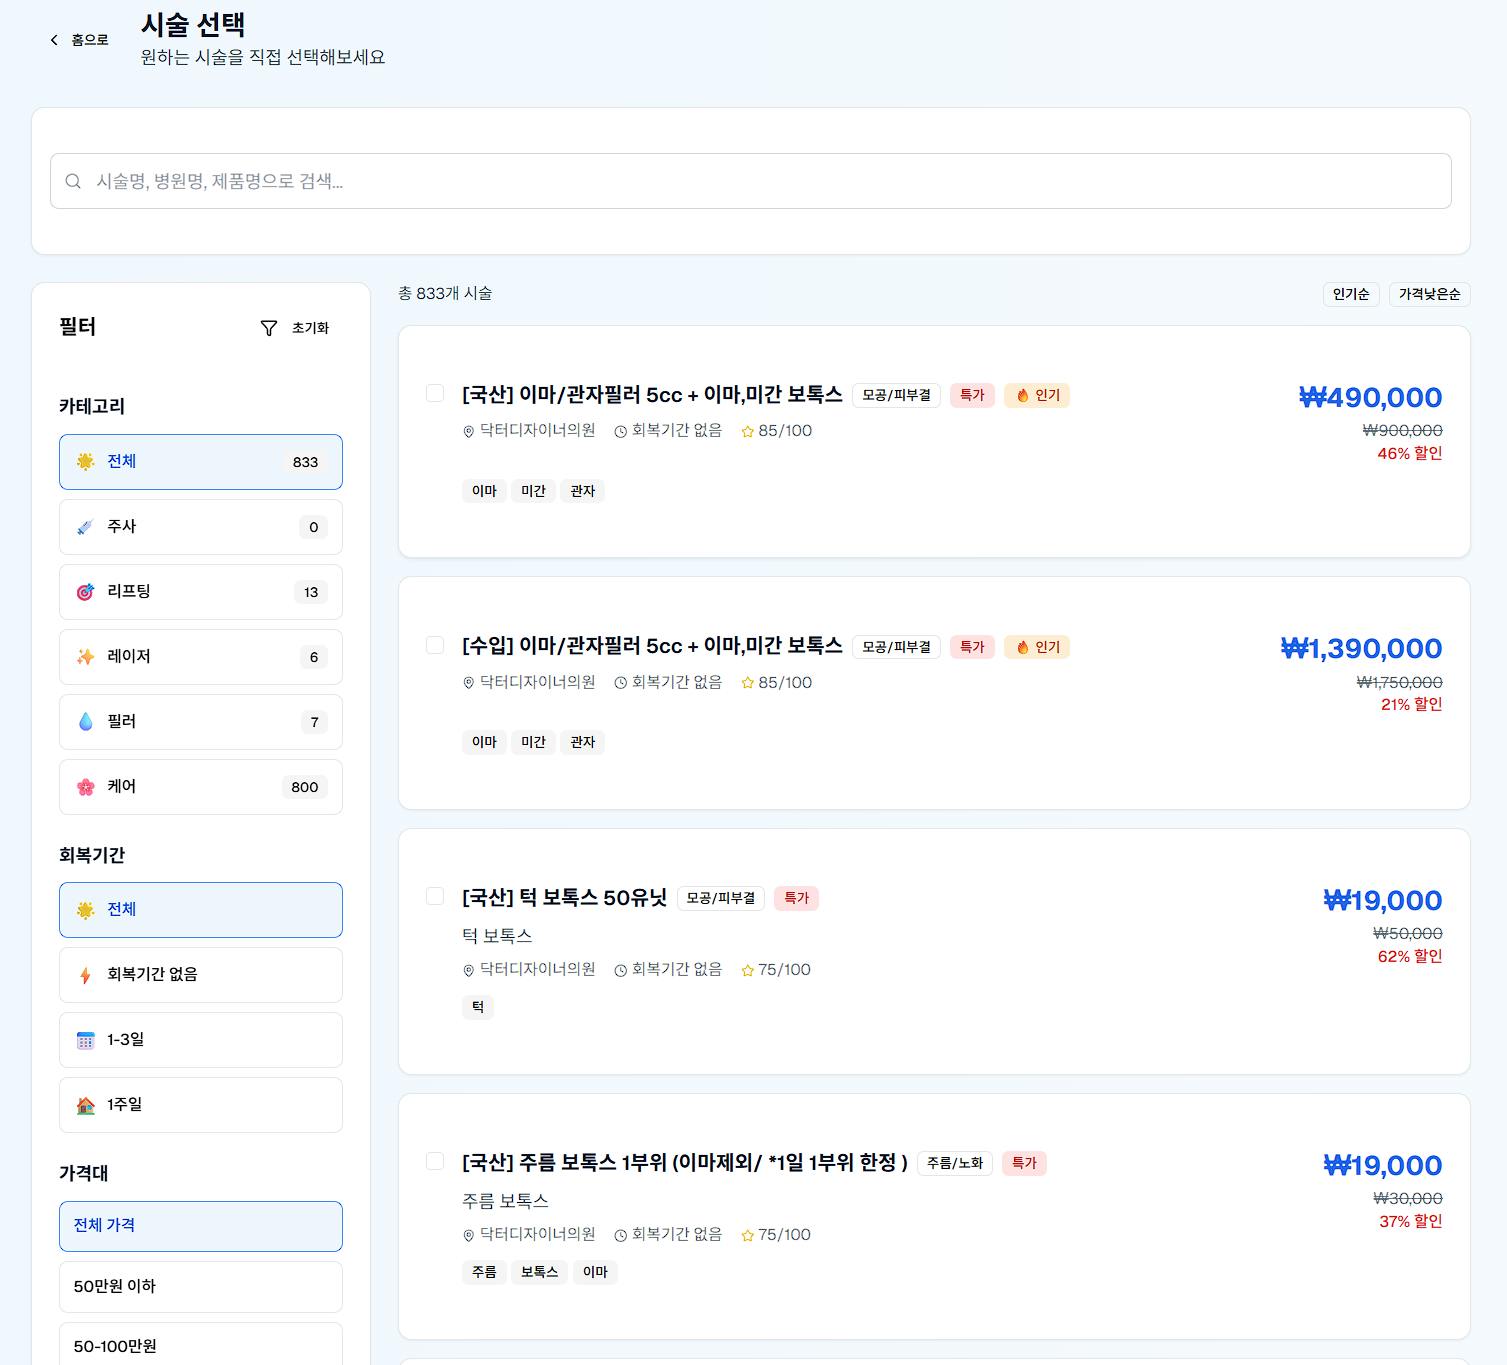Choose 1-3일 recovery filter

pos(201,1040)
